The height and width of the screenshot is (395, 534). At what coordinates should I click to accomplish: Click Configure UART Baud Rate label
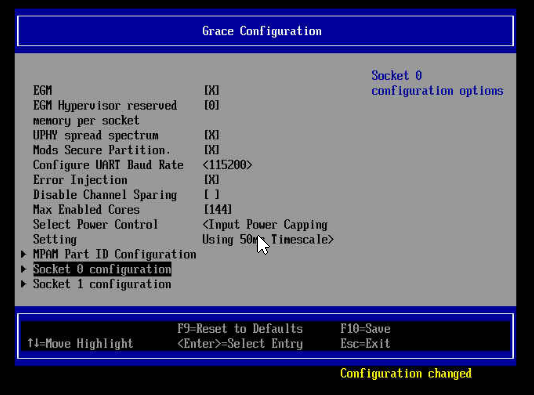pyautogui.click(x=108, y=165)
